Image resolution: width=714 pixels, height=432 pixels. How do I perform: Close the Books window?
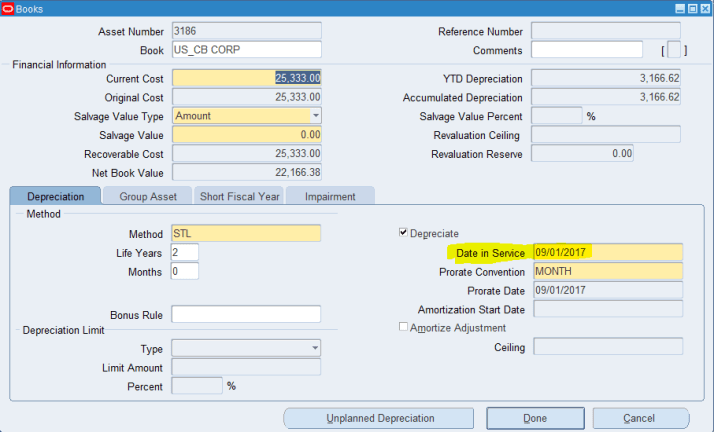(704, 8)
